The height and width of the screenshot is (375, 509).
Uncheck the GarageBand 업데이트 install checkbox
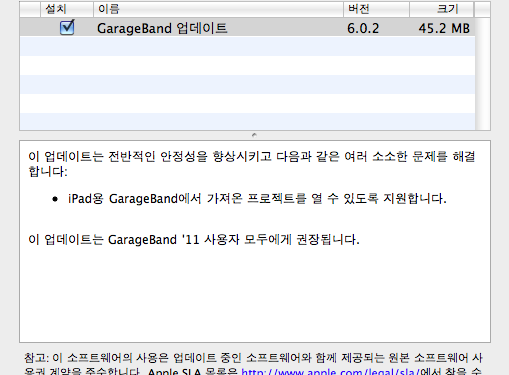67,27
